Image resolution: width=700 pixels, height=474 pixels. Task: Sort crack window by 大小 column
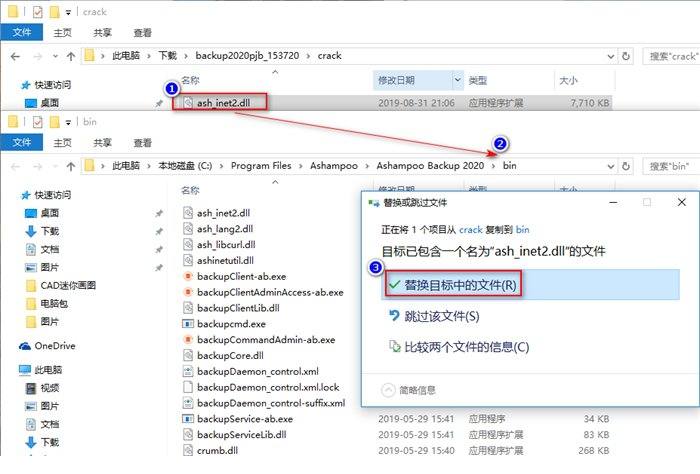568,80
